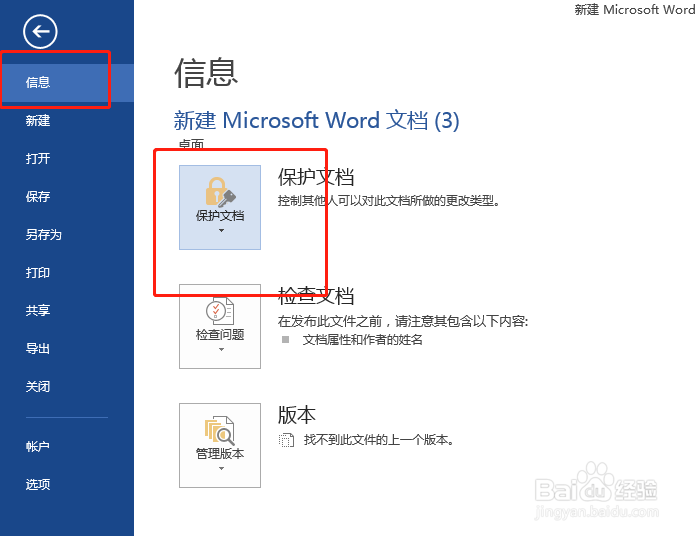The image size is (697, 536).
Task: Click the back arrow circle icon
Action: click(40, 32)
